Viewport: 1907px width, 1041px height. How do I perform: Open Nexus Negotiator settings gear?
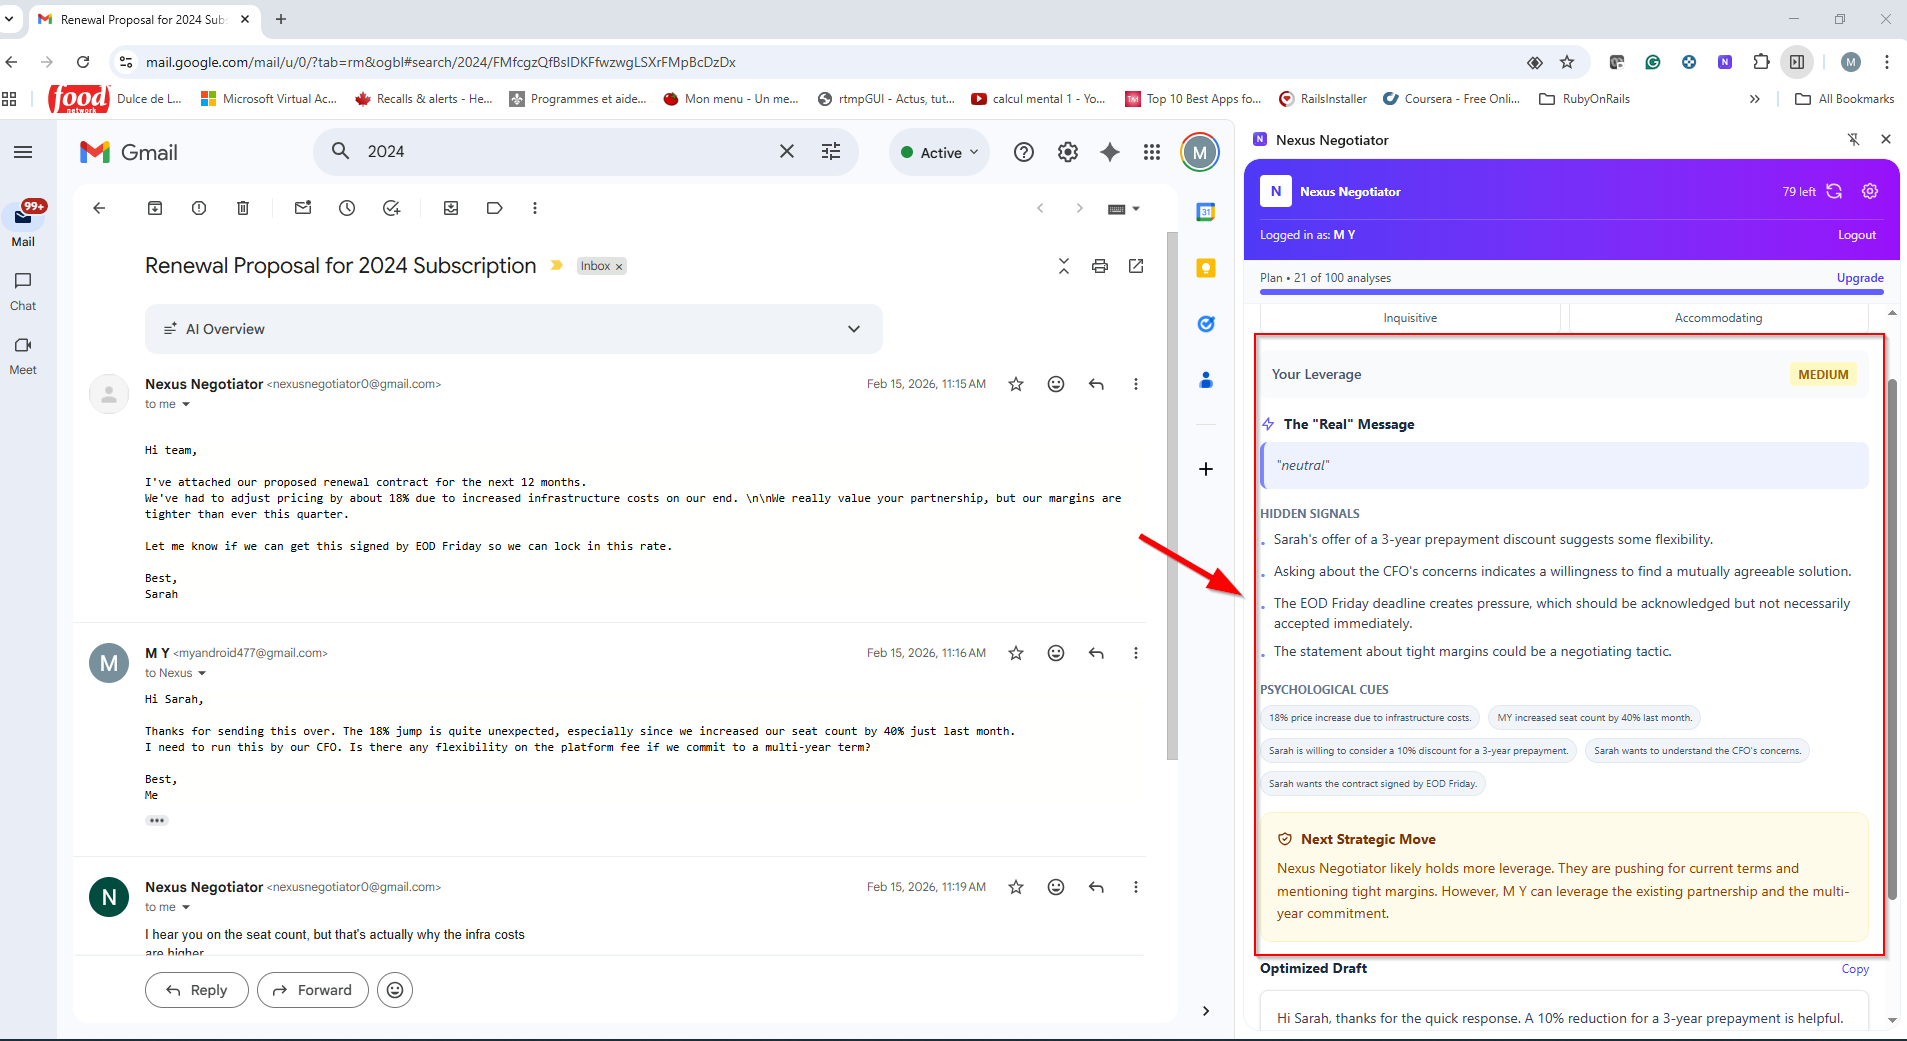1870,191
